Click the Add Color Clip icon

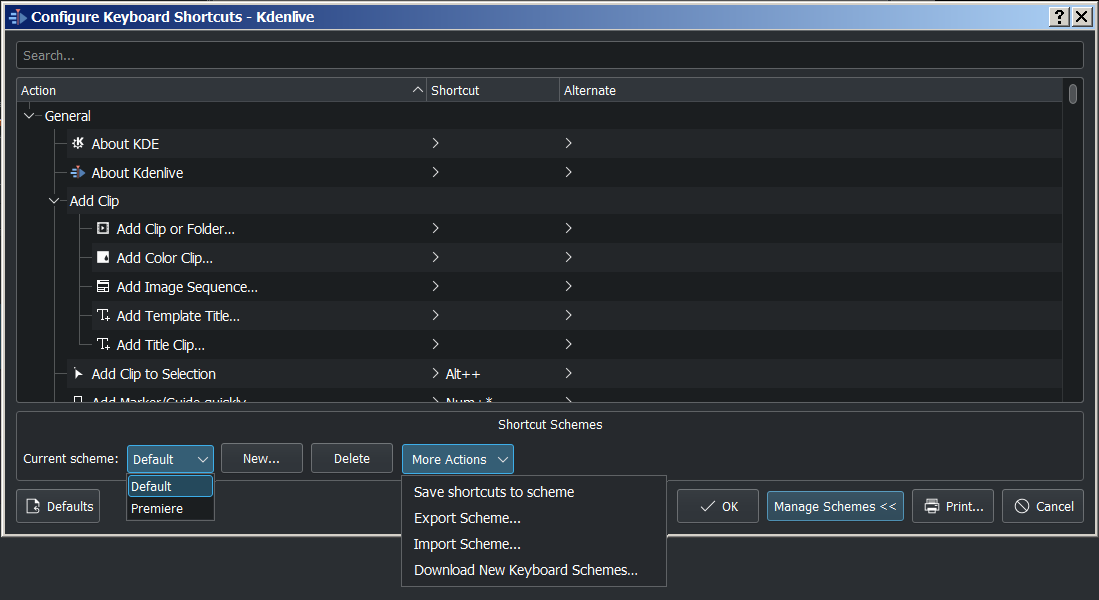click(x=103, y=257)
